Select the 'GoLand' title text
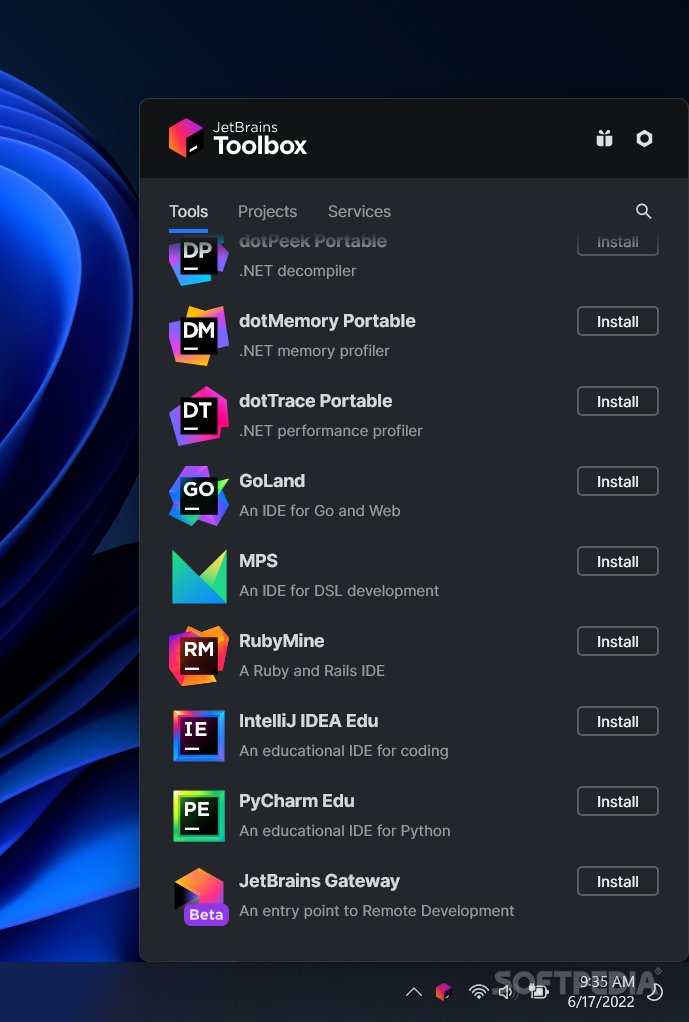This screenshot has height=1022, width=689. [272, 481]
